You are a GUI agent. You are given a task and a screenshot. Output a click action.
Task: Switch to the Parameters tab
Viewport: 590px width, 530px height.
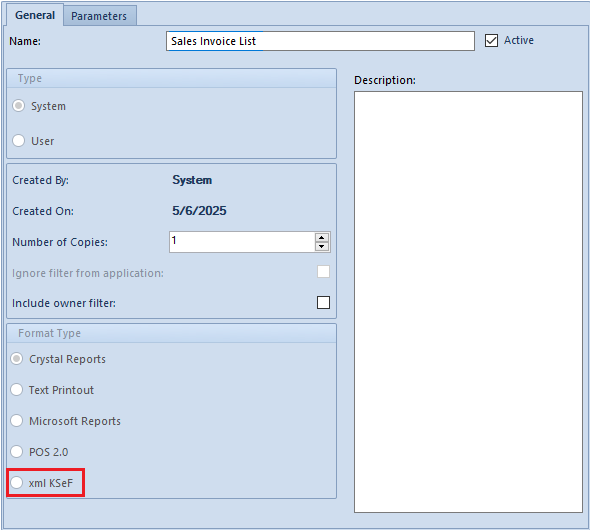tap(100, 16)
